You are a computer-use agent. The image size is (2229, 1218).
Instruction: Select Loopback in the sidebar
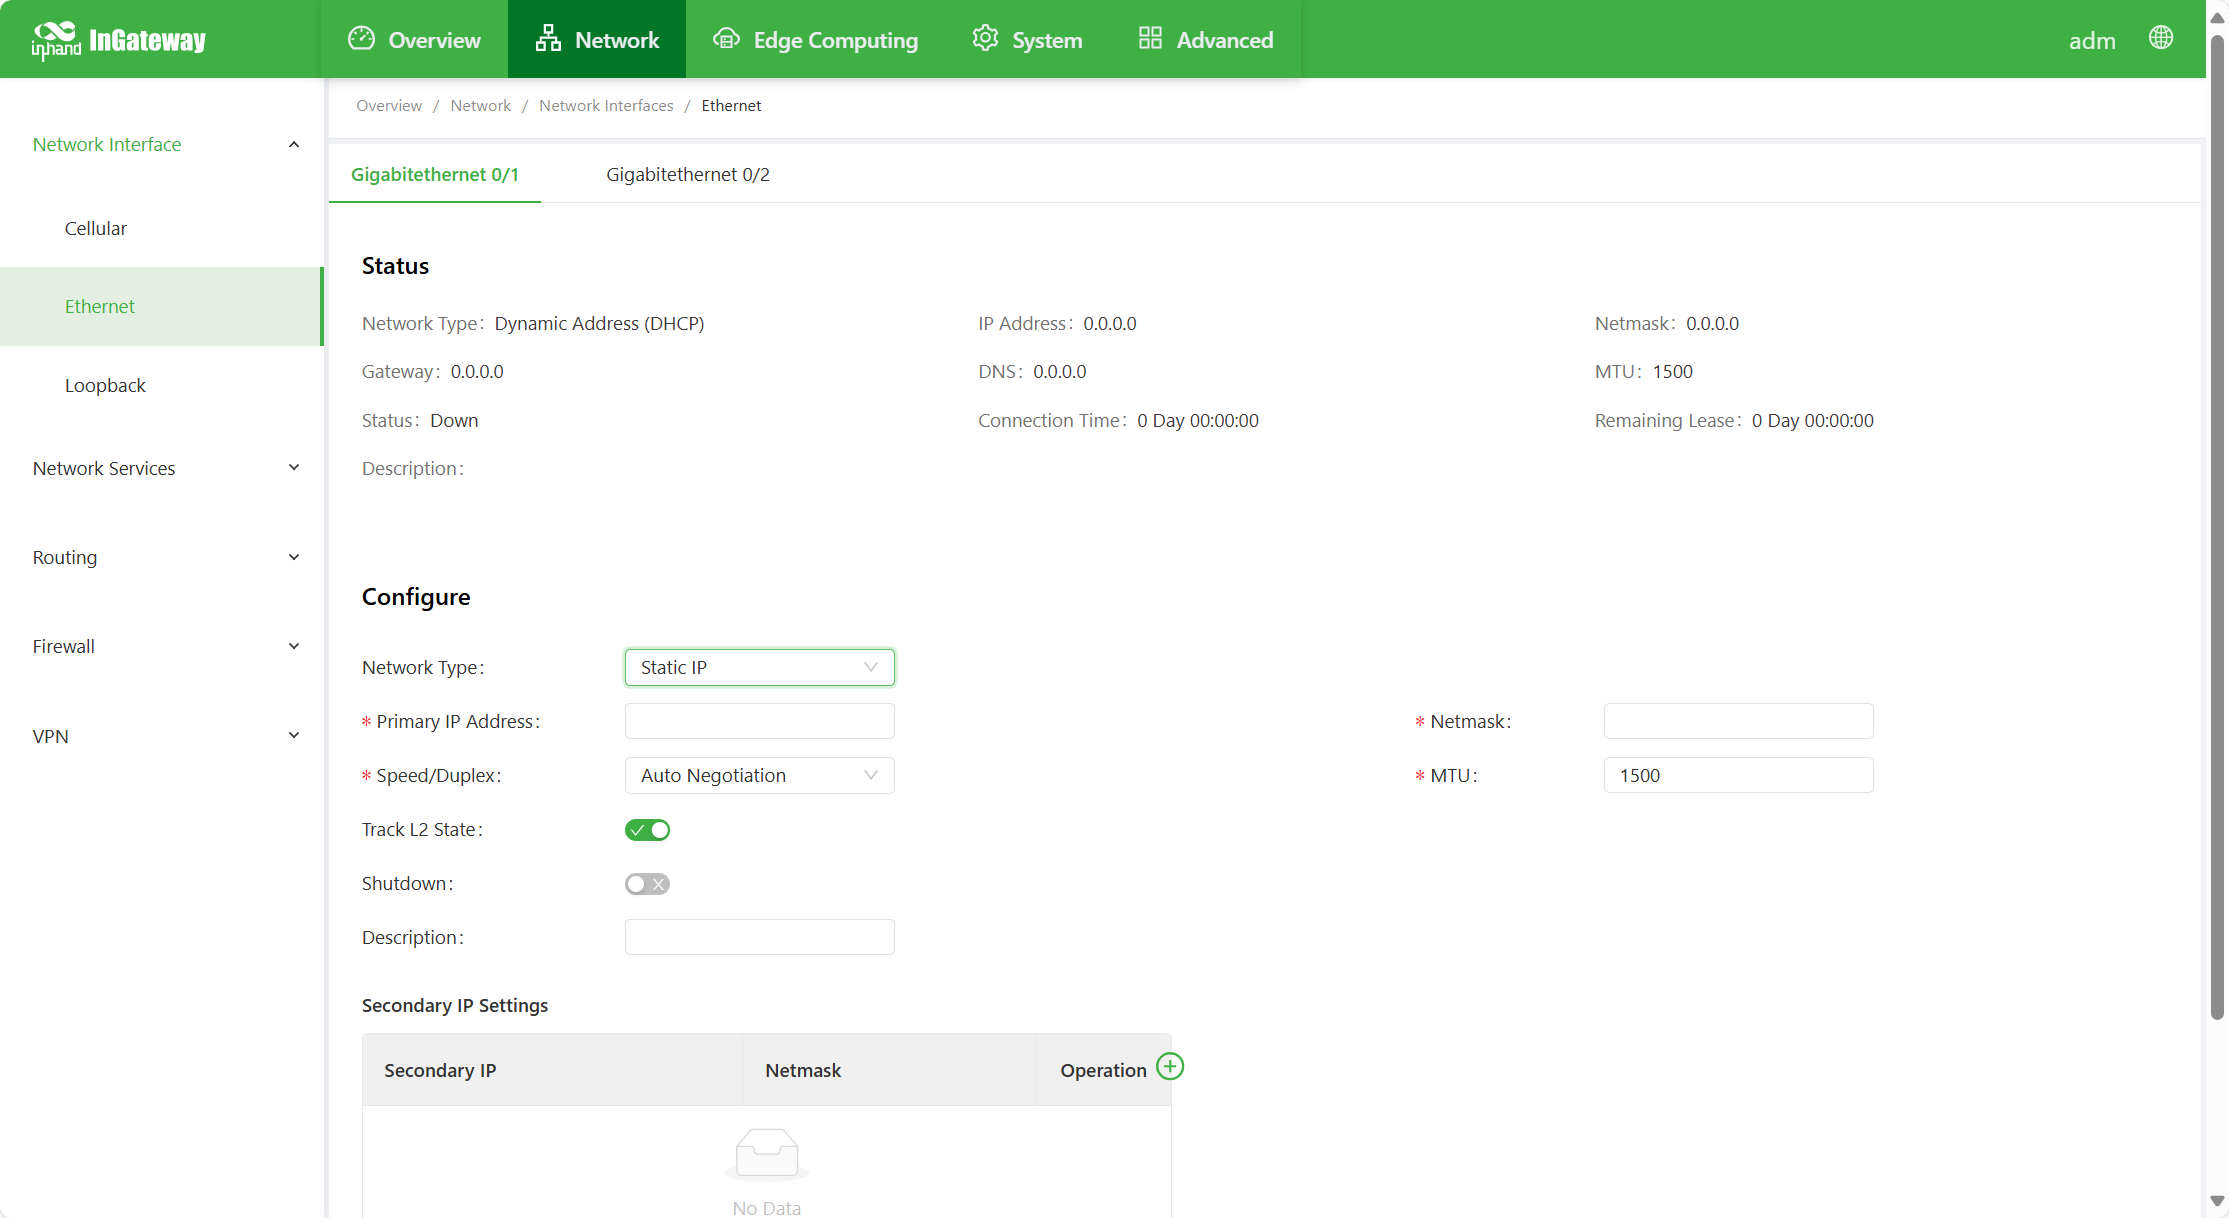[105, 385]
